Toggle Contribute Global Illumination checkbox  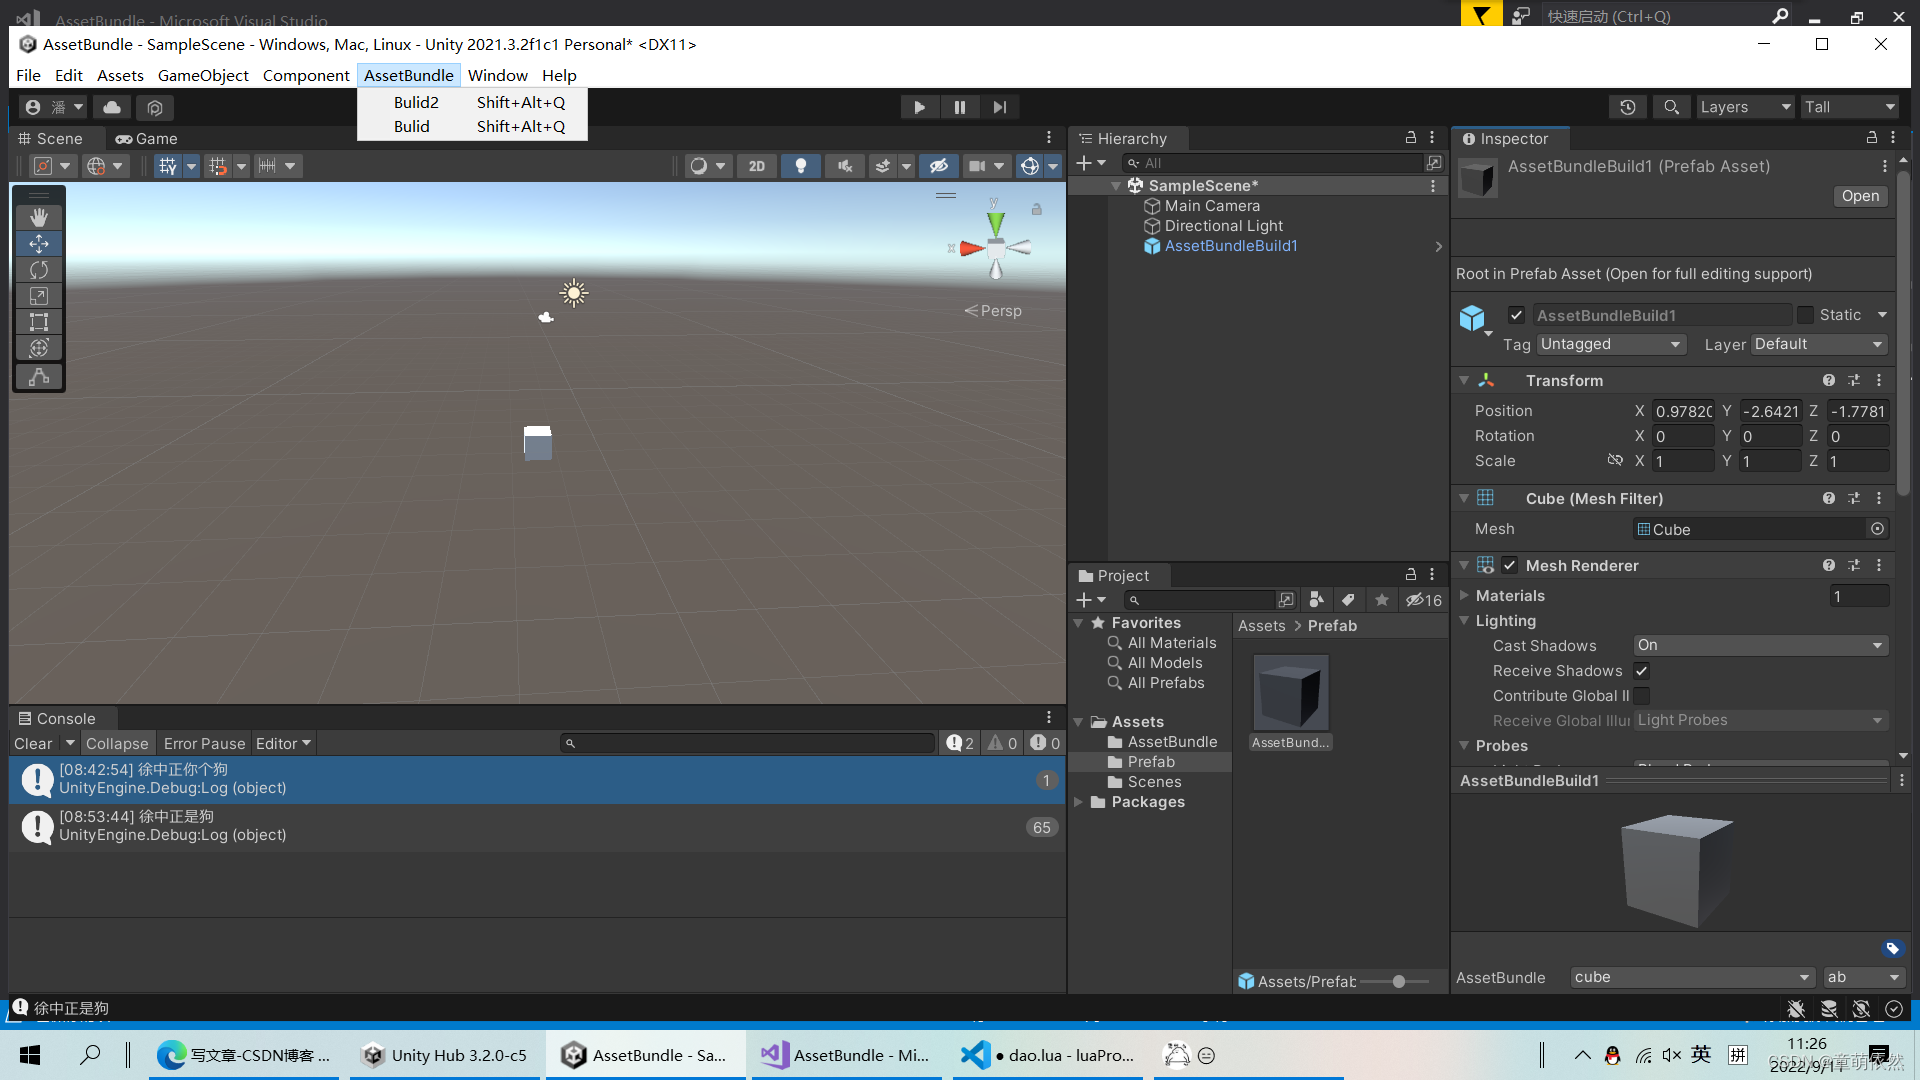pos(1641,696)
